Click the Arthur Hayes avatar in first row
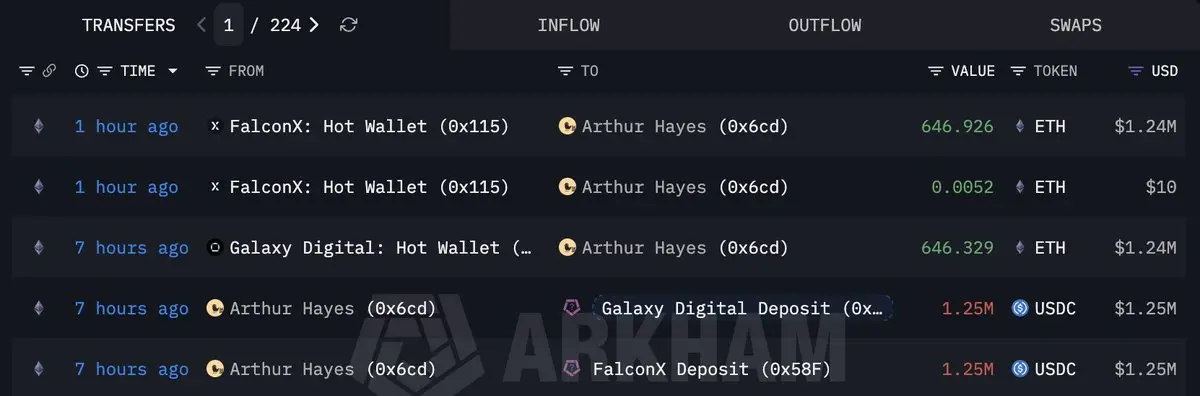The height and width of the screenshot is (396, 1200). [567, 126]
